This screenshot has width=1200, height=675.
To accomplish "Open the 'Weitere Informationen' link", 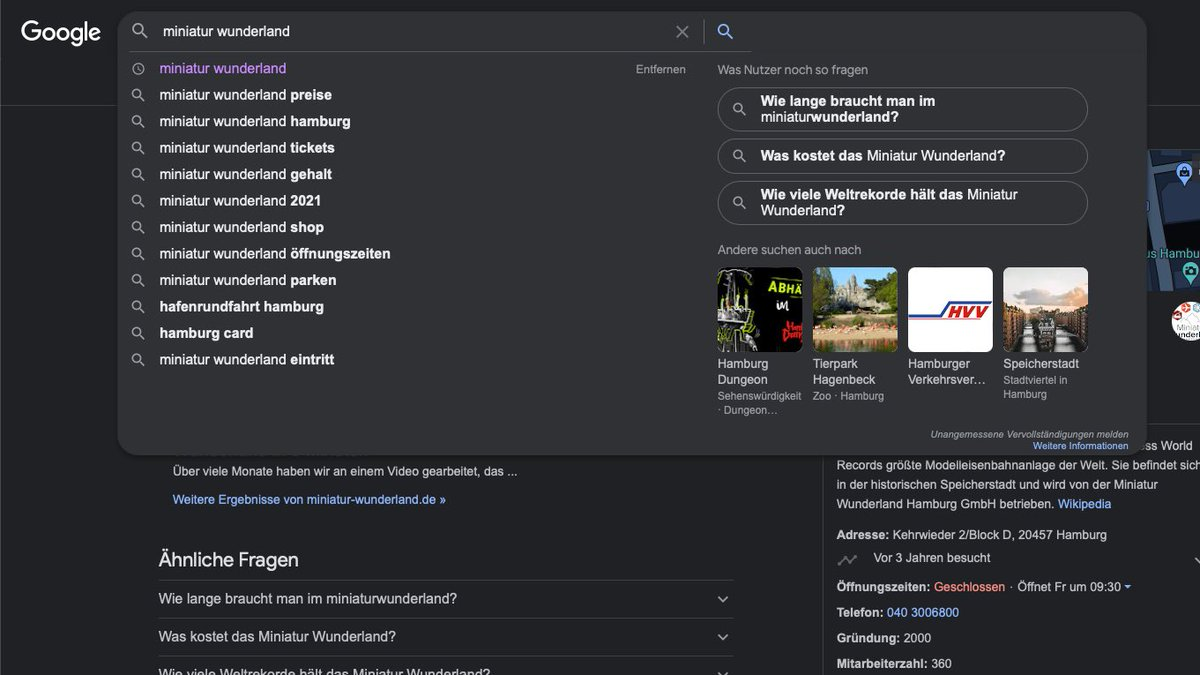I will point(1080,446).
